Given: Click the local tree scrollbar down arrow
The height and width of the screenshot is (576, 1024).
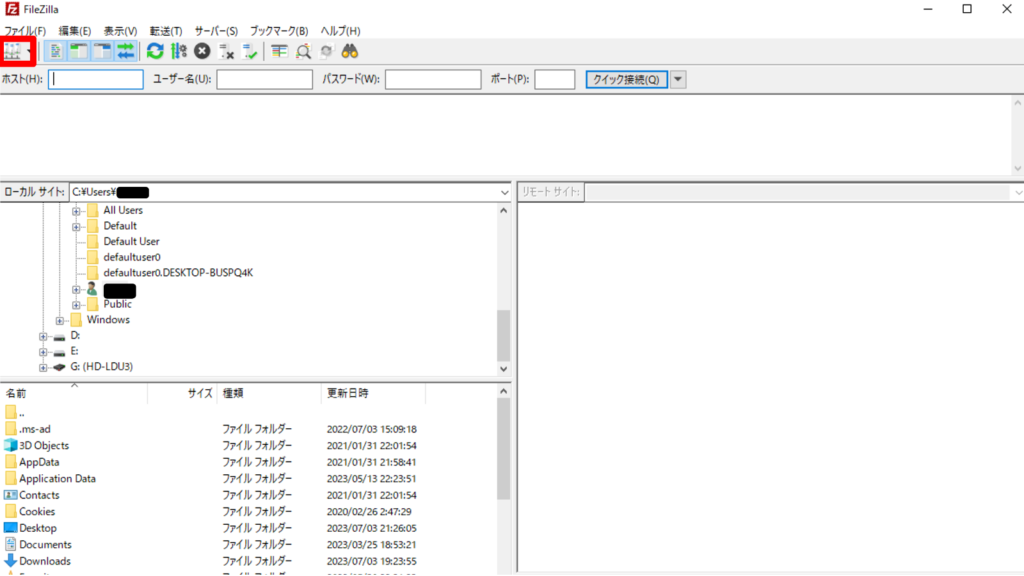Looking at the screenshot, I should click(x=504, y=369).
